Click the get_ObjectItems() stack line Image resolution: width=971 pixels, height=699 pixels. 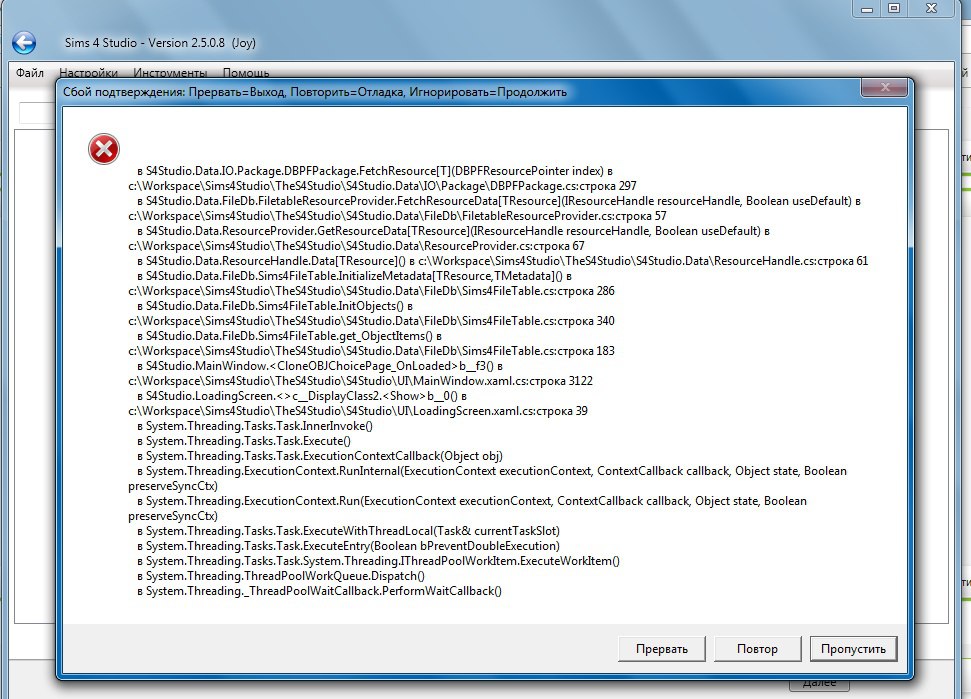point(289,336)
